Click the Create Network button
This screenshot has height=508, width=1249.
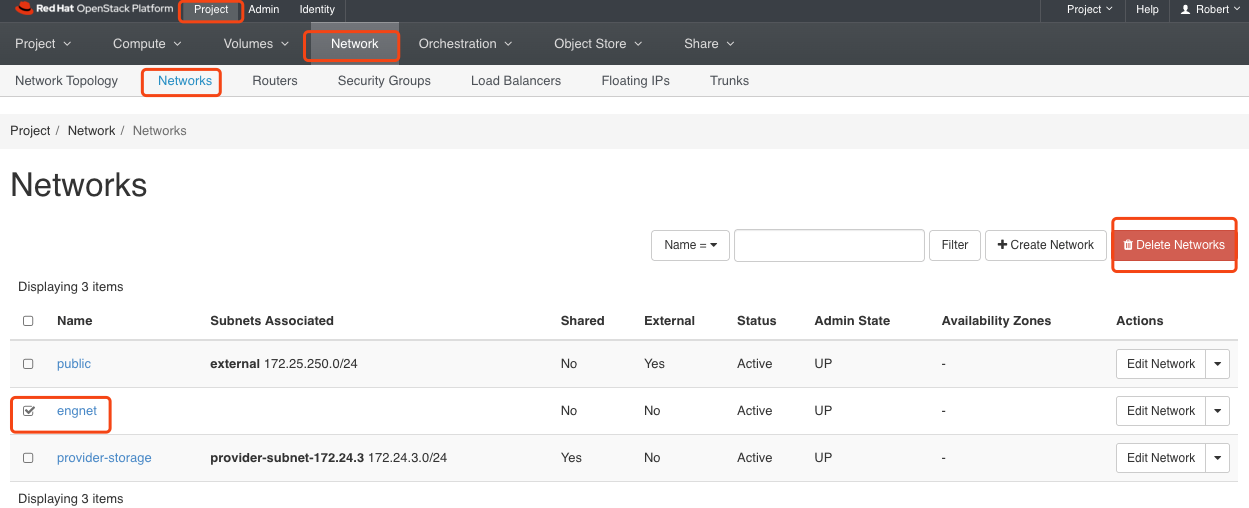click(1046, 245)
